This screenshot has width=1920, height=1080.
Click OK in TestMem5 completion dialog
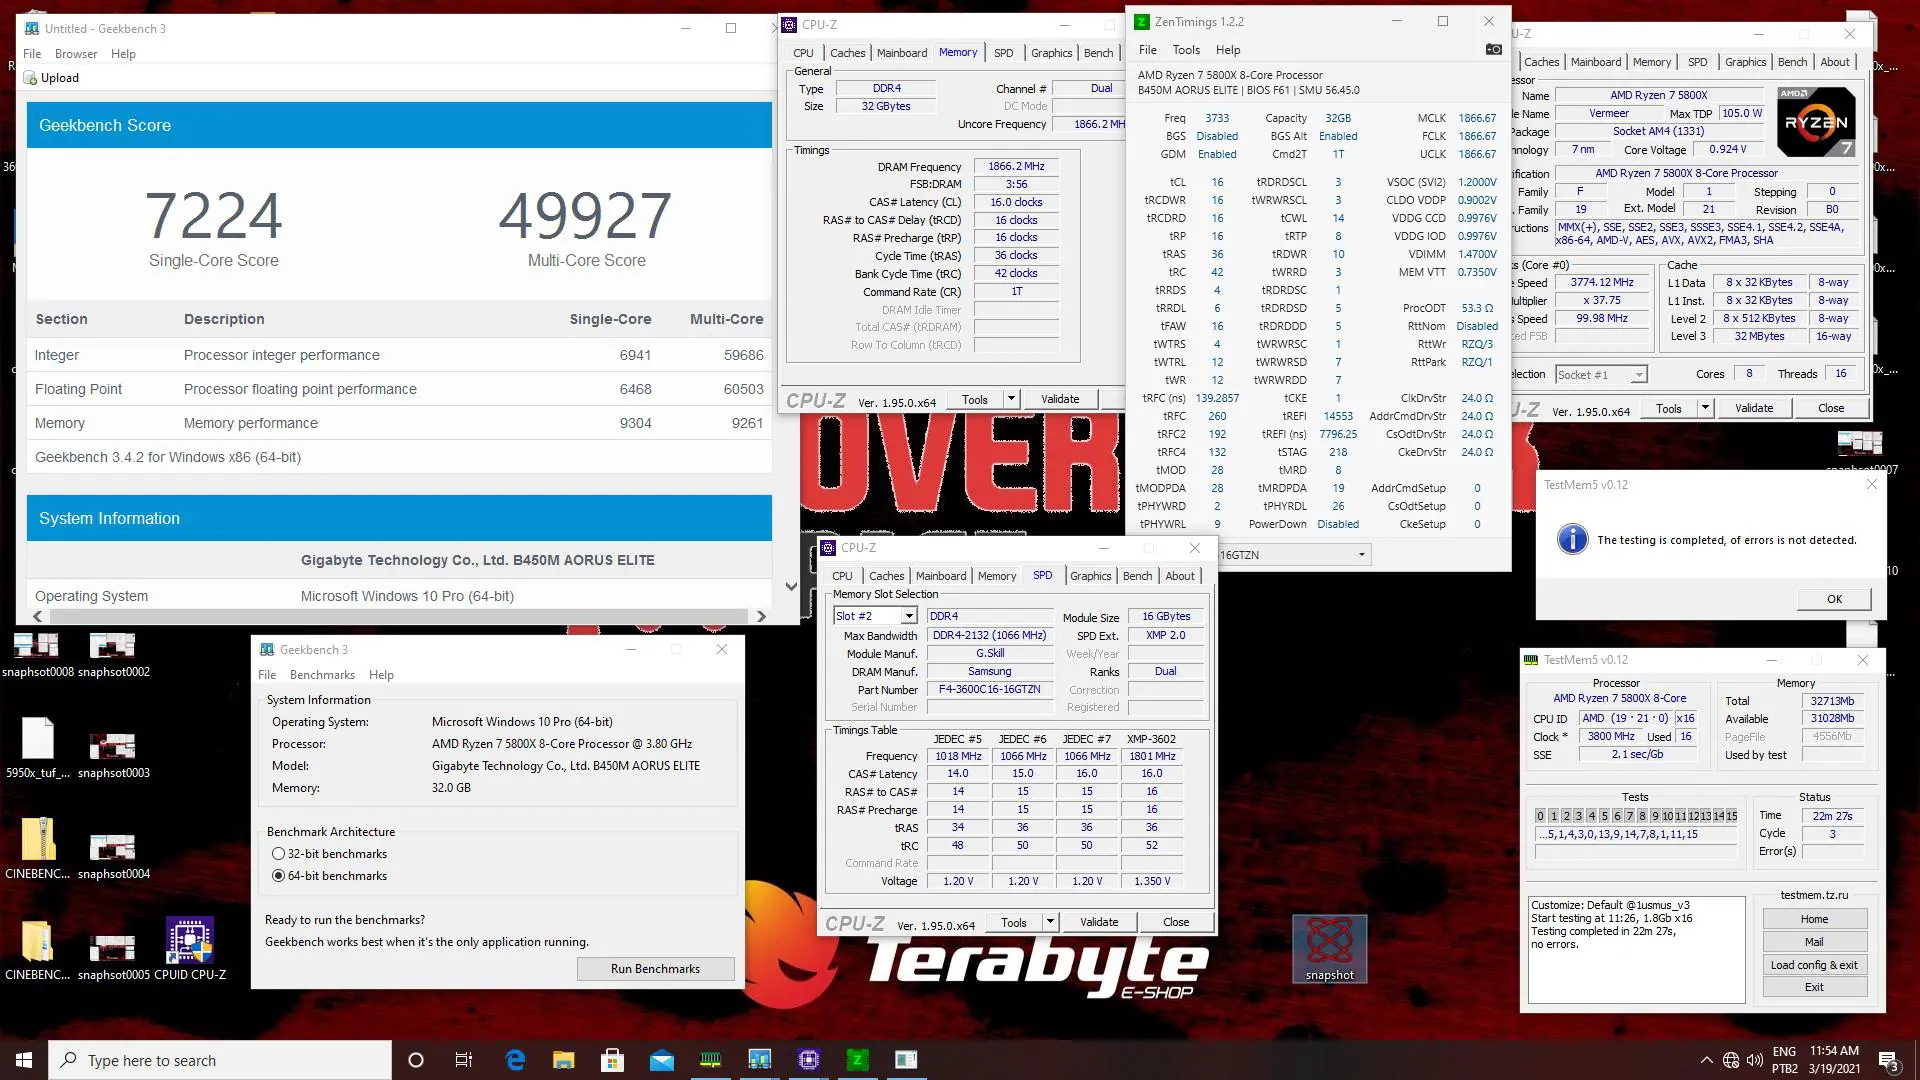coord(1834,599)
